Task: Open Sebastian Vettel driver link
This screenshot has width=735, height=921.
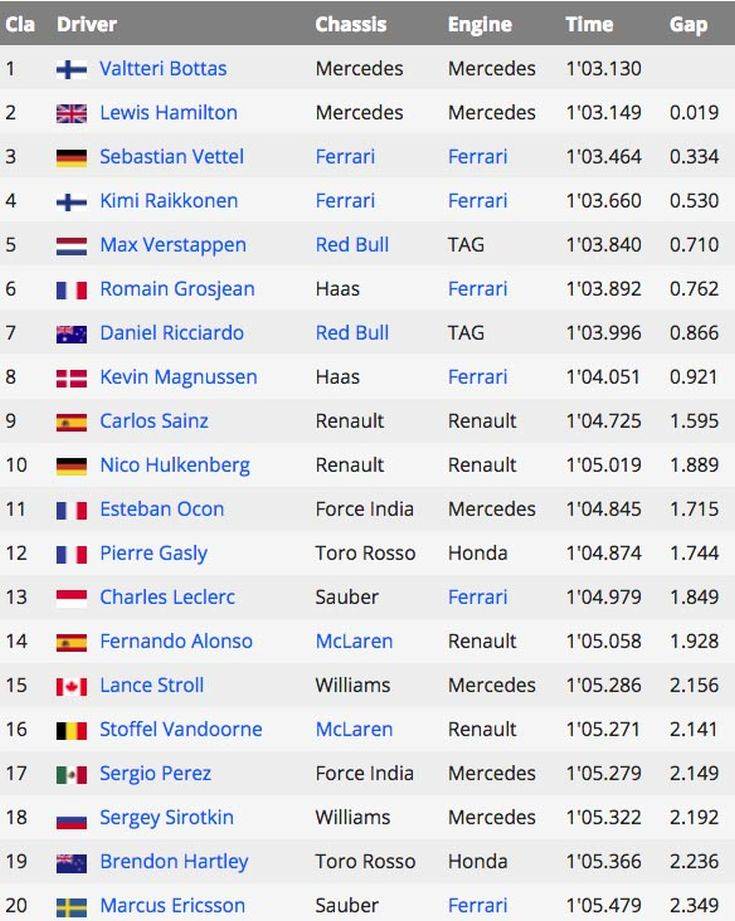Action: [x=172, y=157]
